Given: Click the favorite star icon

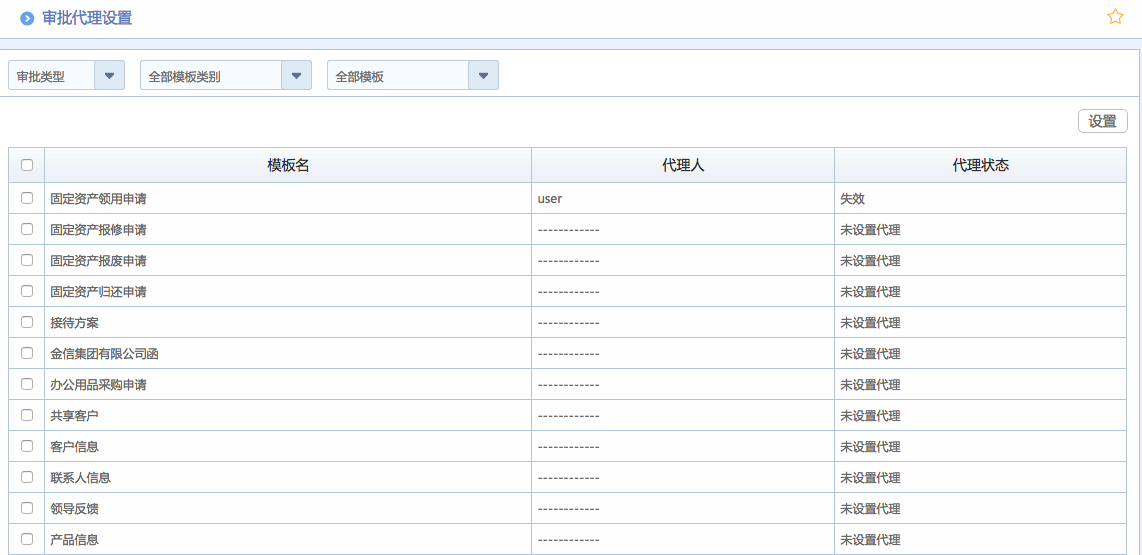Looking at the screenshot, I should [x=1115, y=17].
